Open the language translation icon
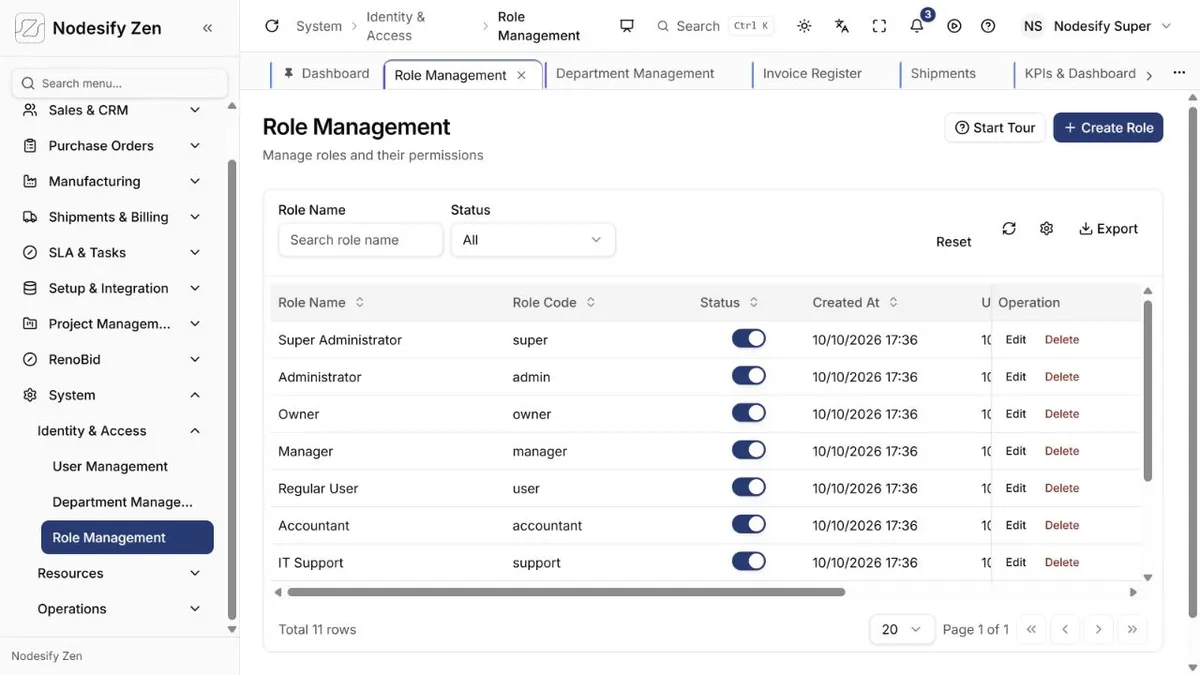This screenshot has width=1200, height=675. click(842, 26)
